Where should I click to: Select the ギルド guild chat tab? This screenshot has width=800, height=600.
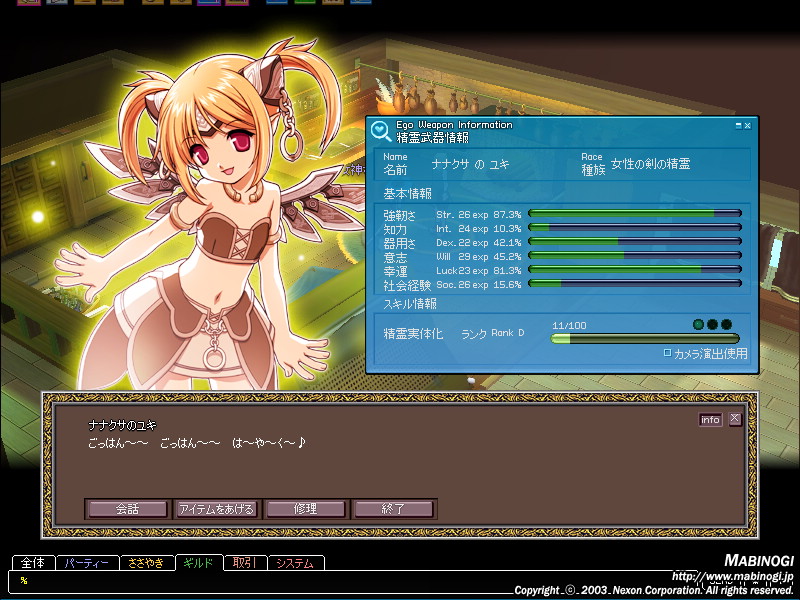click(198, 563)
